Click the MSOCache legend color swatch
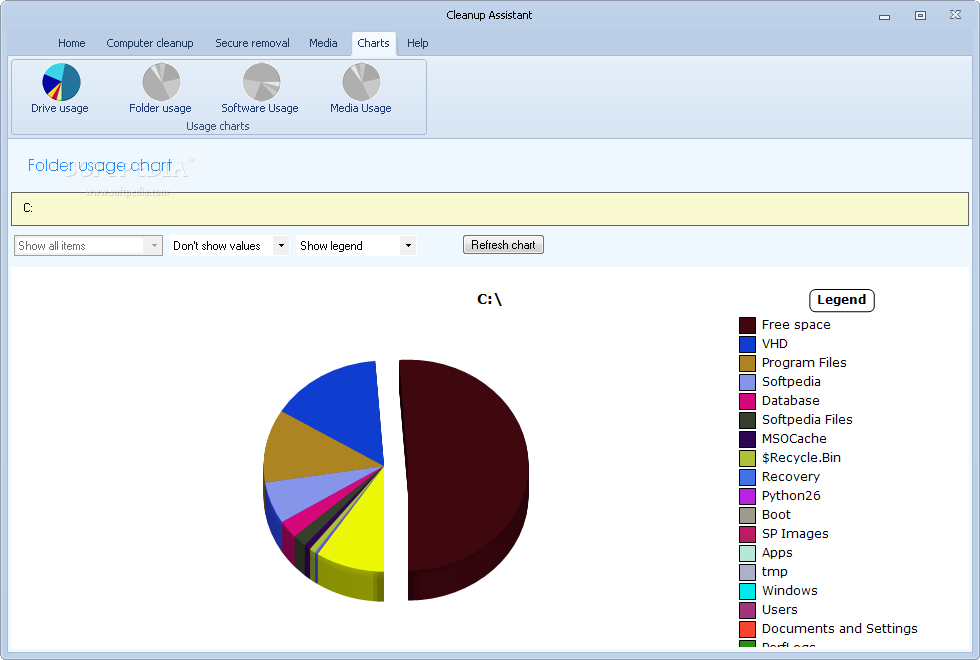 pyautogui.click(x=748, y=439)
